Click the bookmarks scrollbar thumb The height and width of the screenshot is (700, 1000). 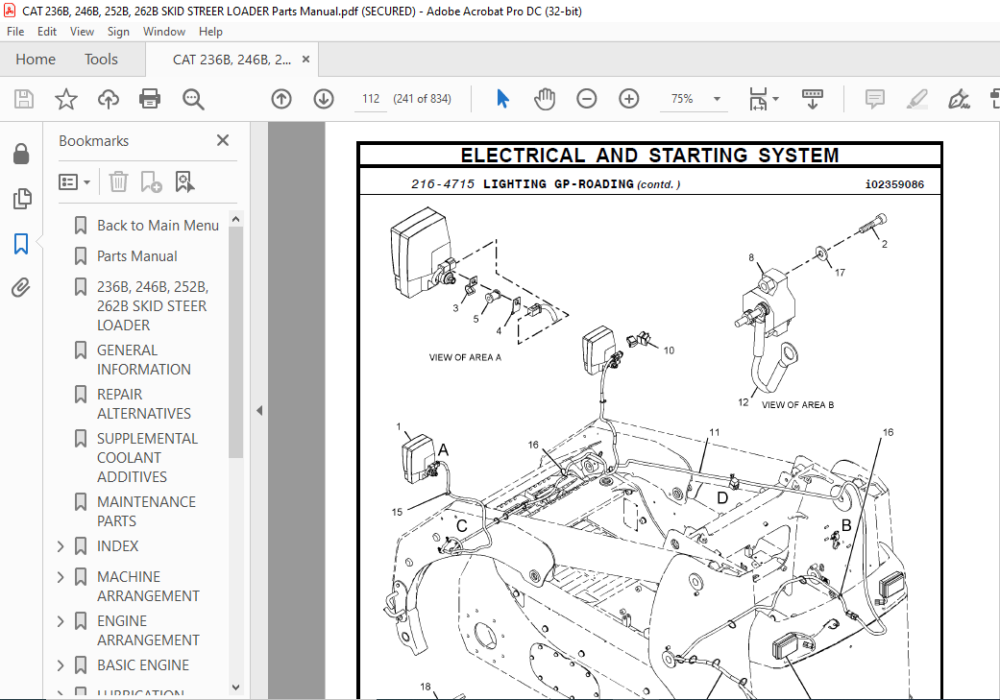[x=235, y=343]
